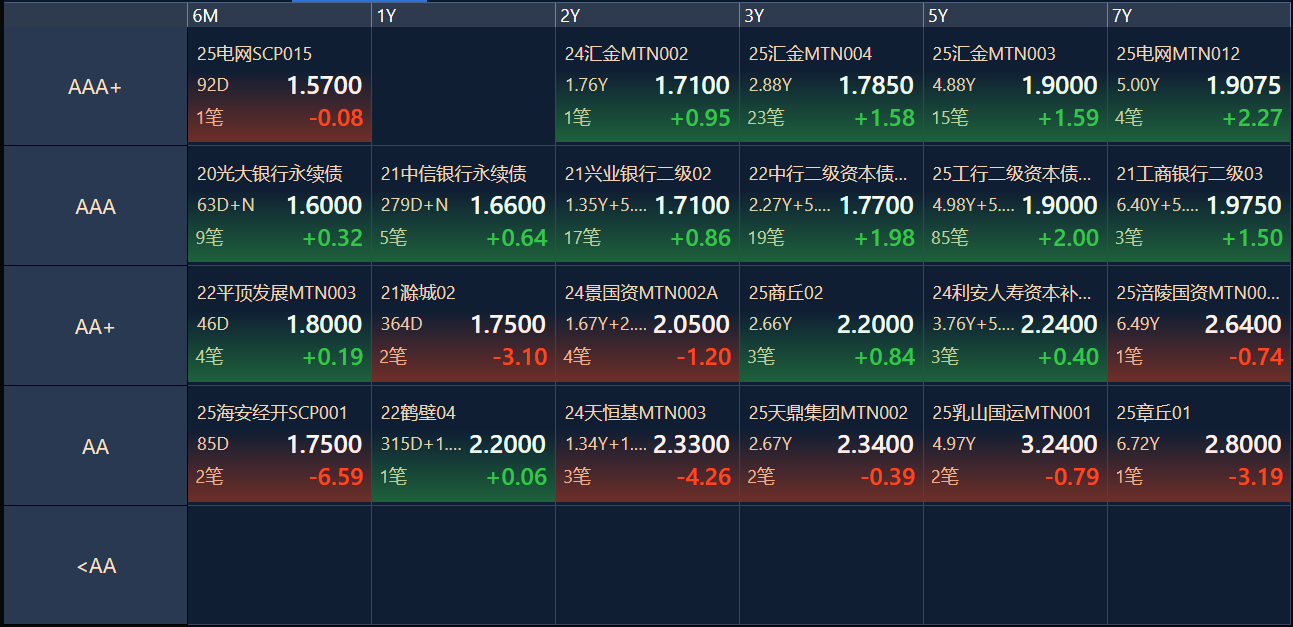Open the 25天鼎集团MTN002 bond card

[831, 445]
